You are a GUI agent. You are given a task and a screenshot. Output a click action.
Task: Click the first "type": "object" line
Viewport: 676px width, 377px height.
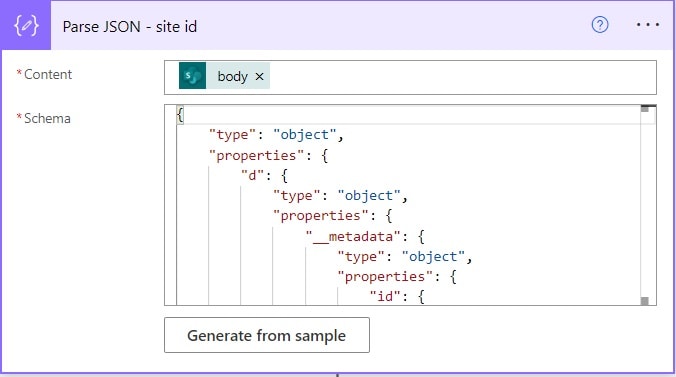click(276, 135)
